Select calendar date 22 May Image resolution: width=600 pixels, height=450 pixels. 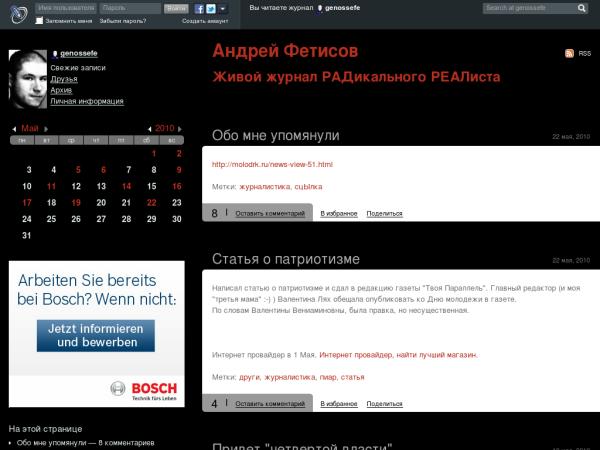(152, 203)
